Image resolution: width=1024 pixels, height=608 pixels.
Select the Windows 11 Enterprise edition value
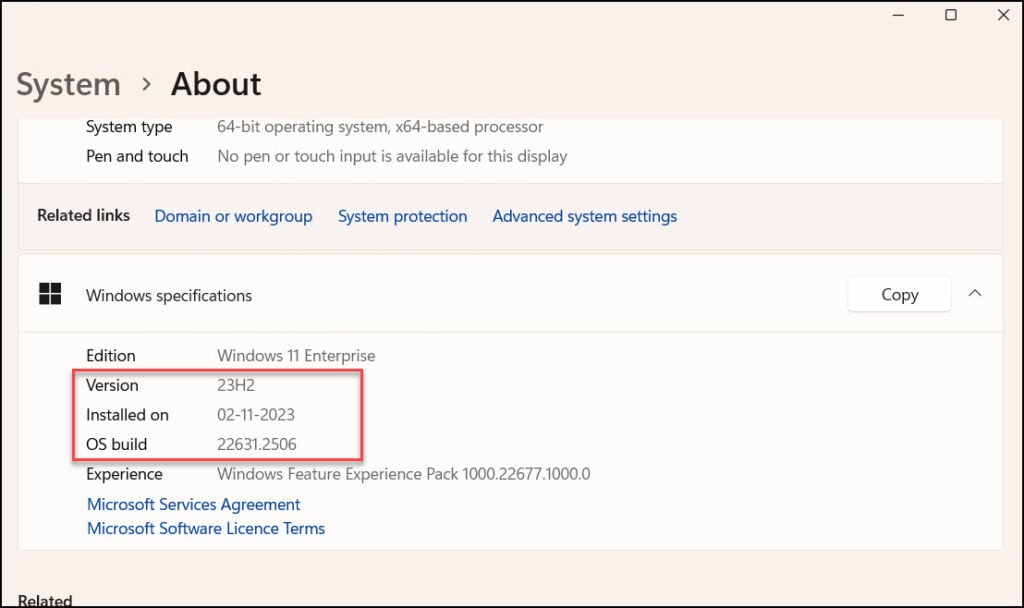click(x=296, y=356)
